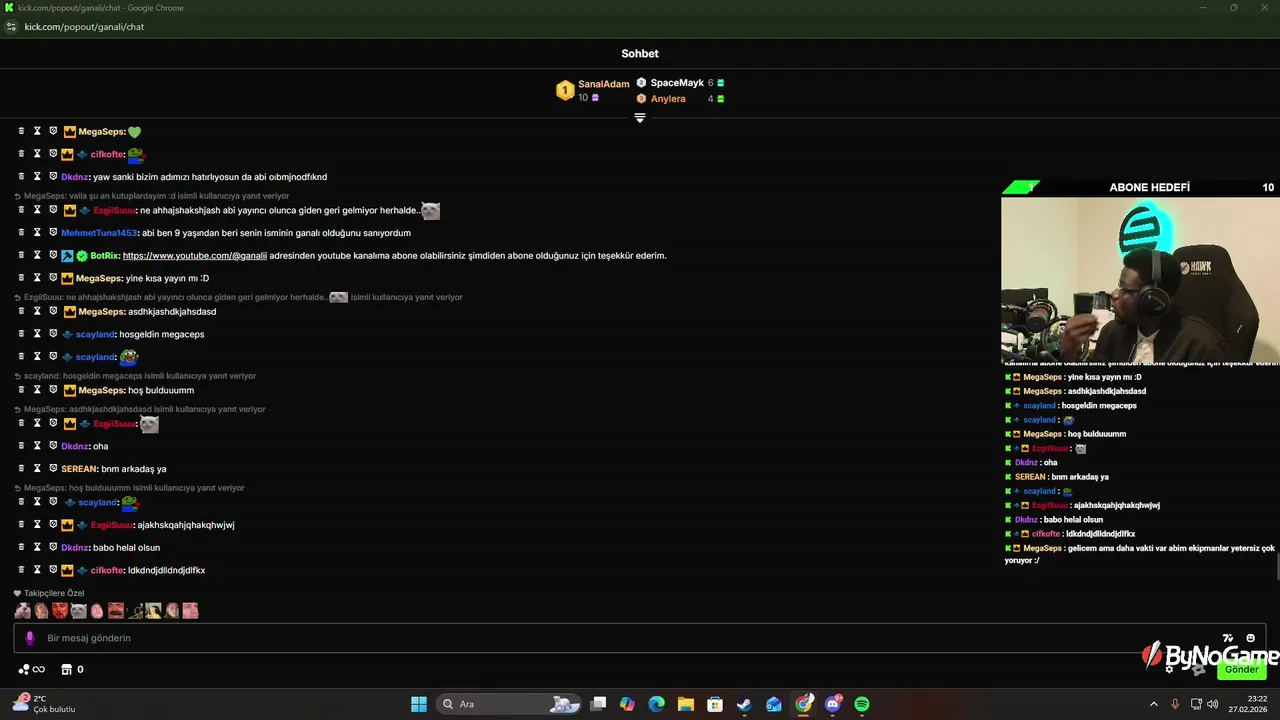Image resolution: width=1280 pixels, height=720 pixels.
Task: Click the address bar URL kick.com/popout/ganali/chat
Action: [x=84, y=27]
